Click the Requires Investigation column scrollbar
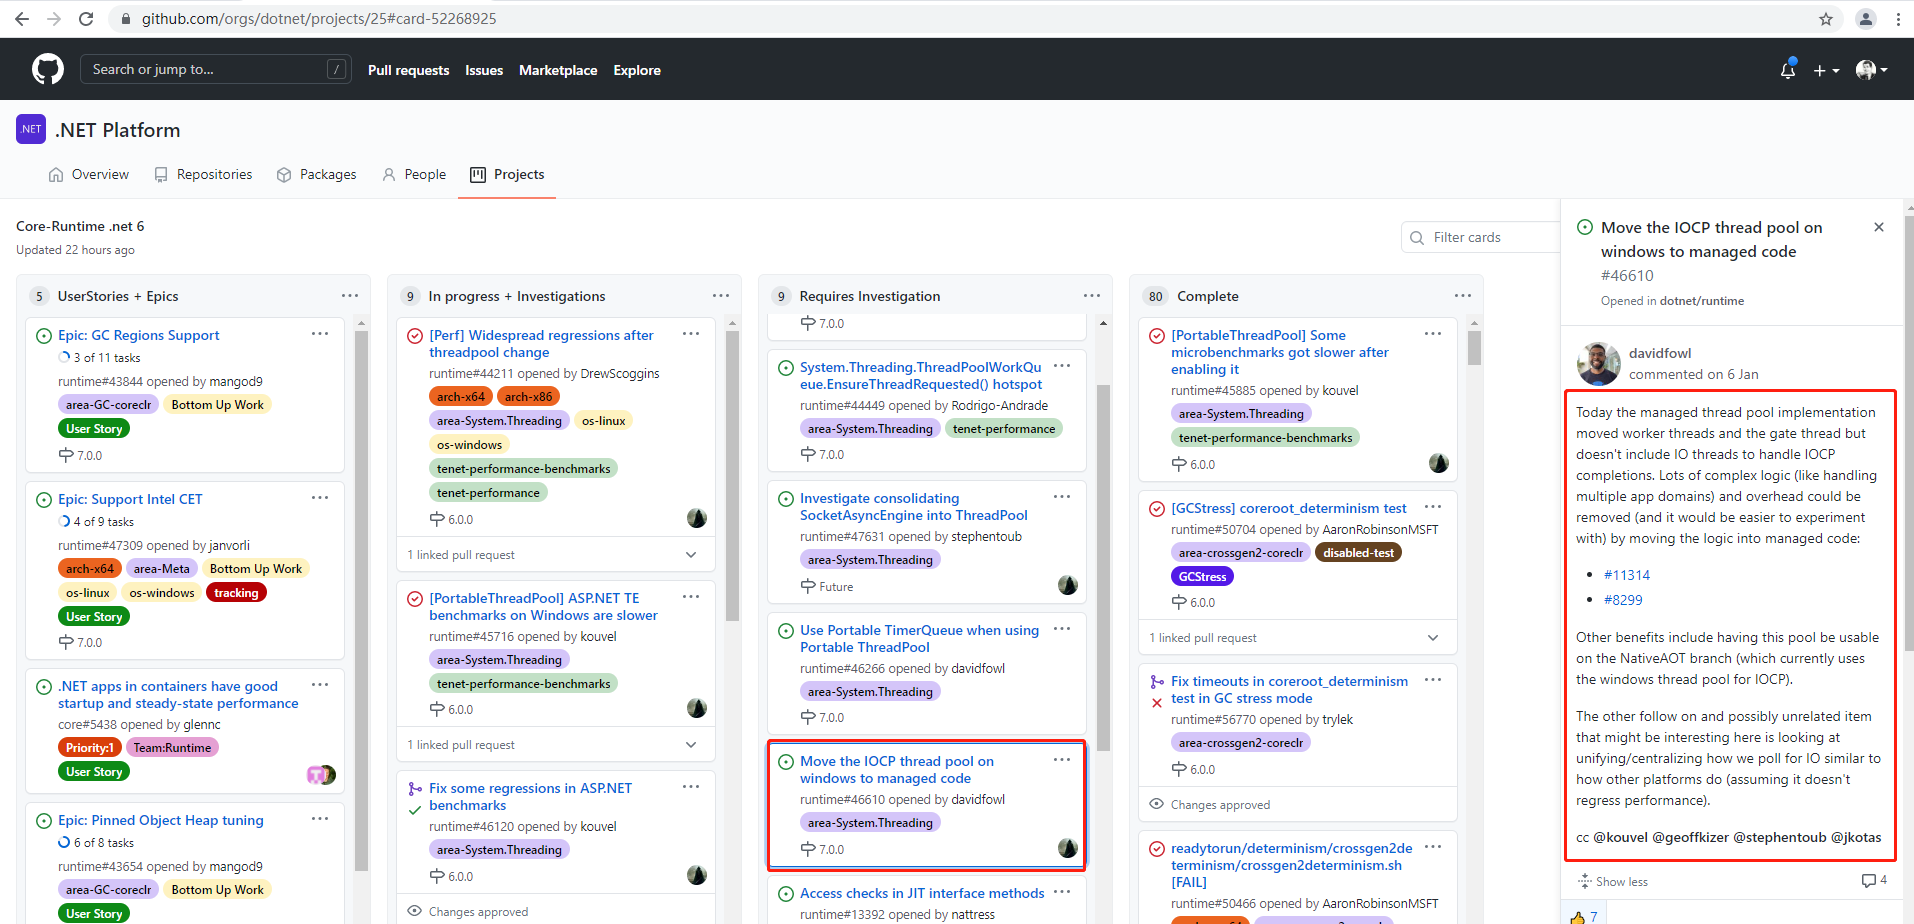The height and width of the screenshot is (924, 1914). click(1103, 567)
